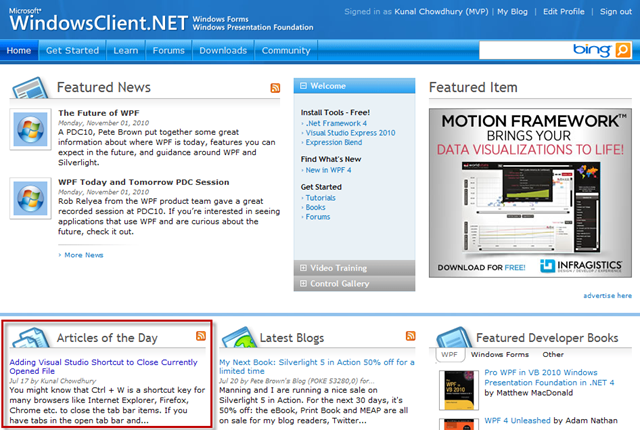
Task: Open the Forums link under Get Started
Action: (318, 217)
